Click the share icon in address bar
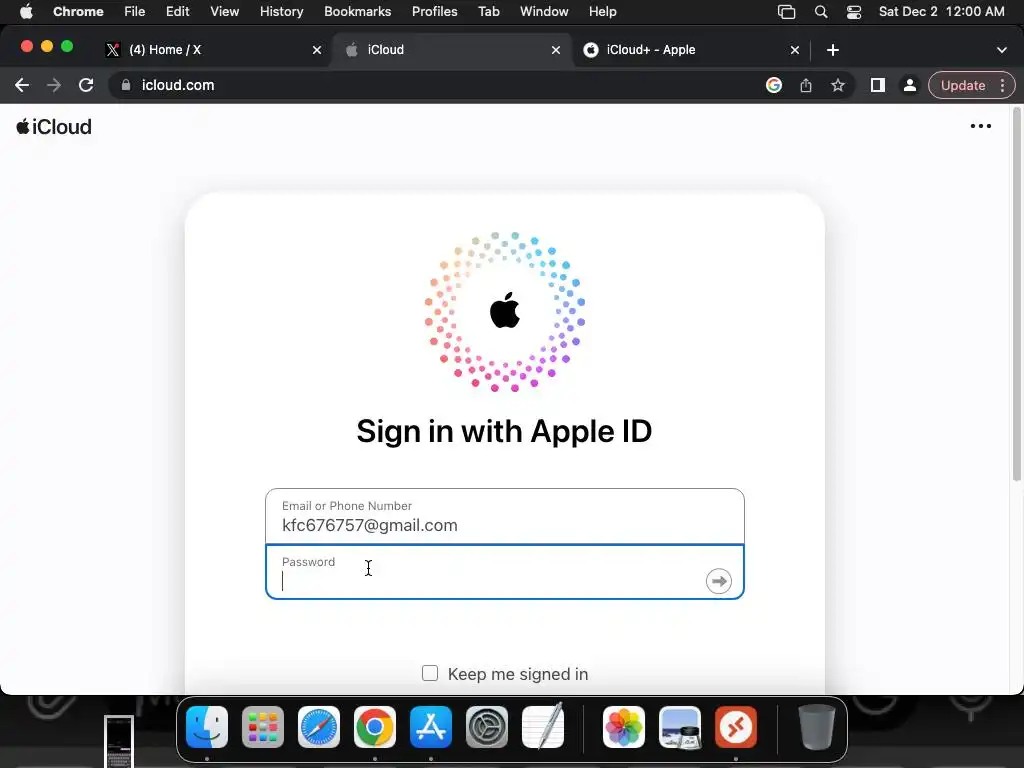Screen dimensions: 1024x768 tap(806, 85)
